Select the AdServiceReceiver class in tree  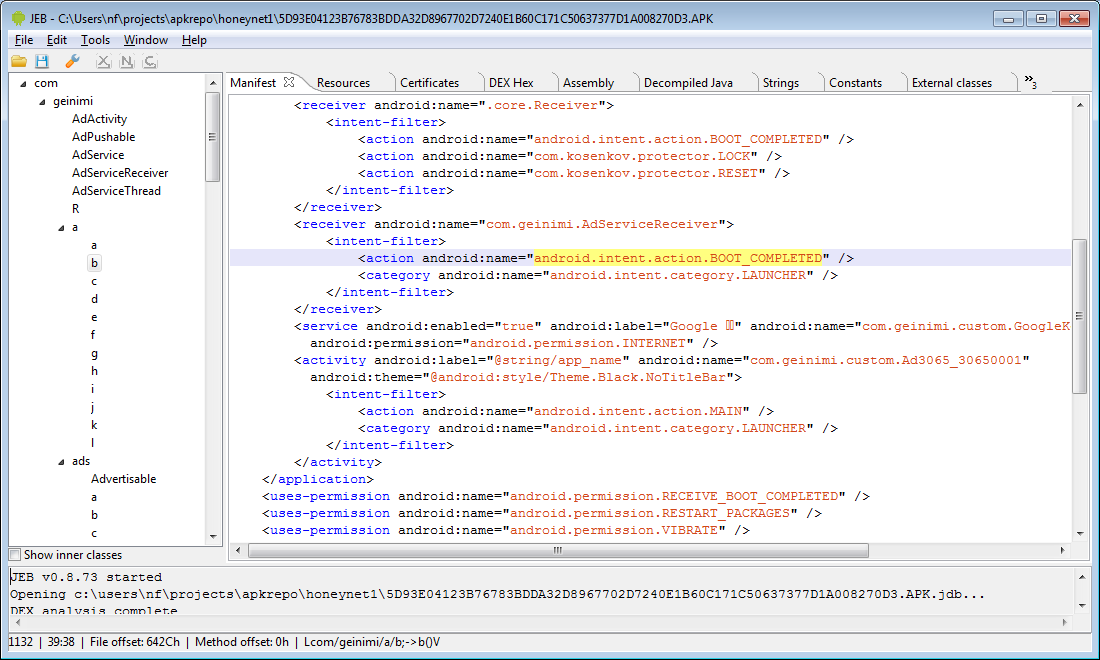[119, 173]
